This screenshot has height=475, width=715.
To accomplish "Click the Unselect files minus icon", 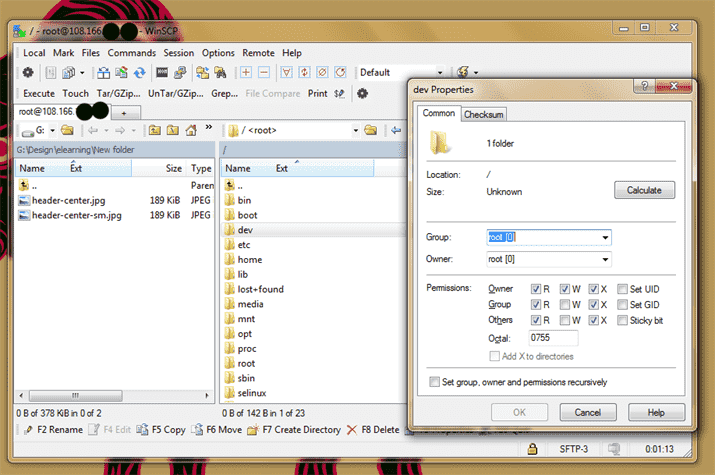I will click(264, 72).
